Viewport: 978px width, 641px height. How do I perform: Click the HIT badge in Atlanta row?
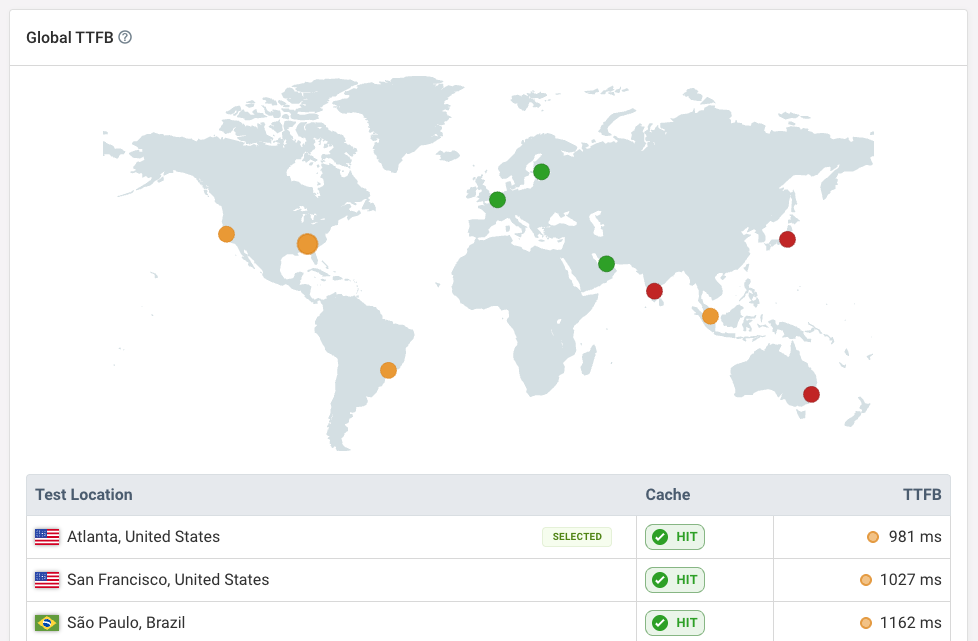[x=675, y=537]
